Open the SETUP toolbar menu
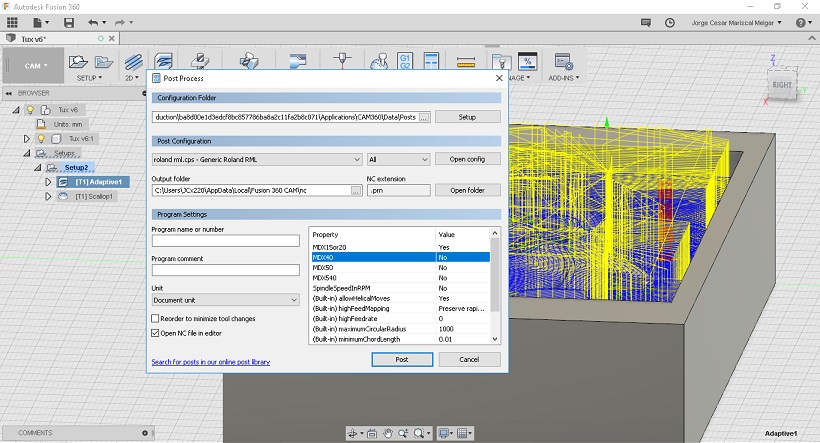The image size is (820, 443). pyautogui.click(x=90, y=78)
